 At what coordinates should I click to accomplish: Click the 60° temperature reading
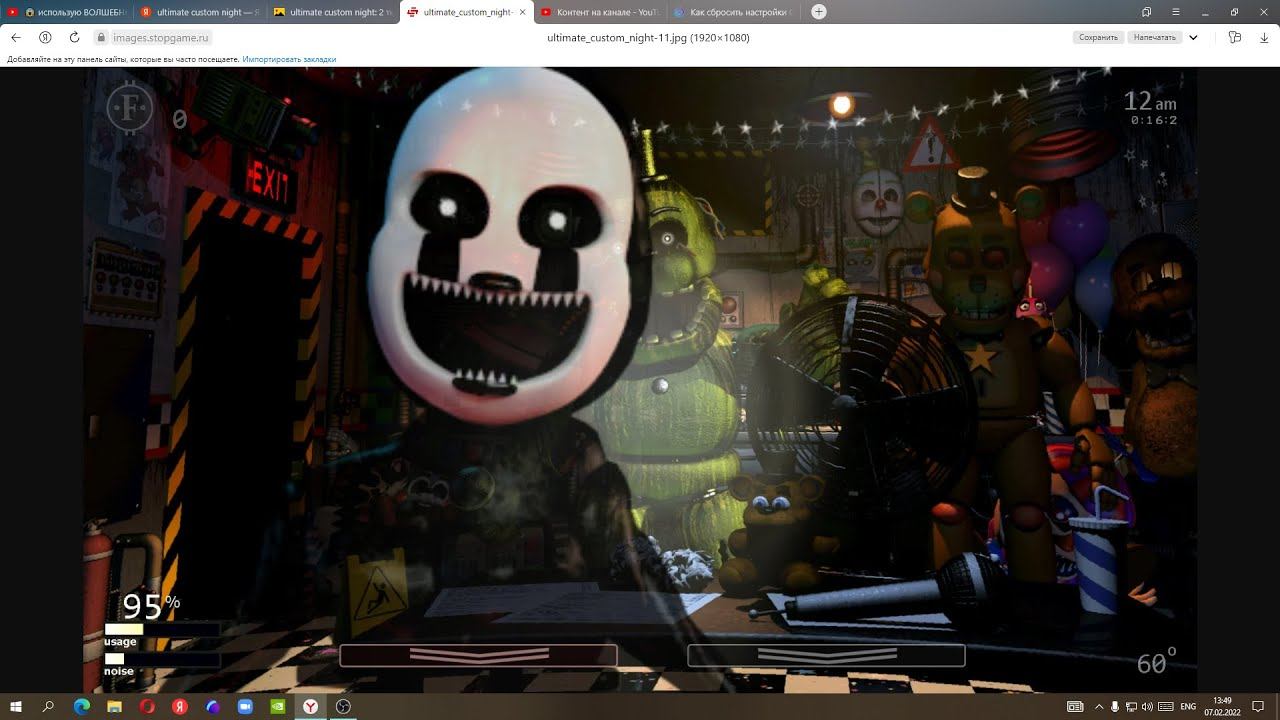[1157, 662]
